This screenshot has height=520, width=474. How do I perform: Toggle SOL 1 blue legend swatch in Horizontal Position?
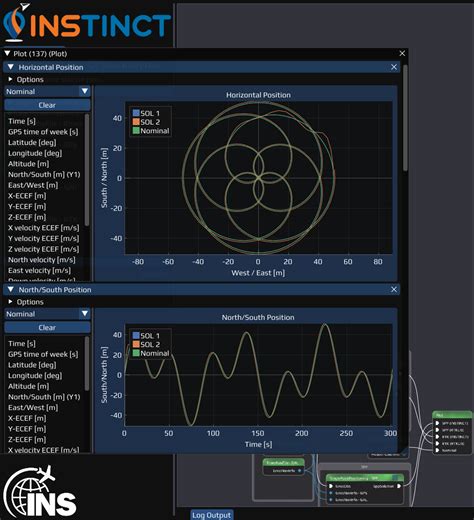coord(136,113)
